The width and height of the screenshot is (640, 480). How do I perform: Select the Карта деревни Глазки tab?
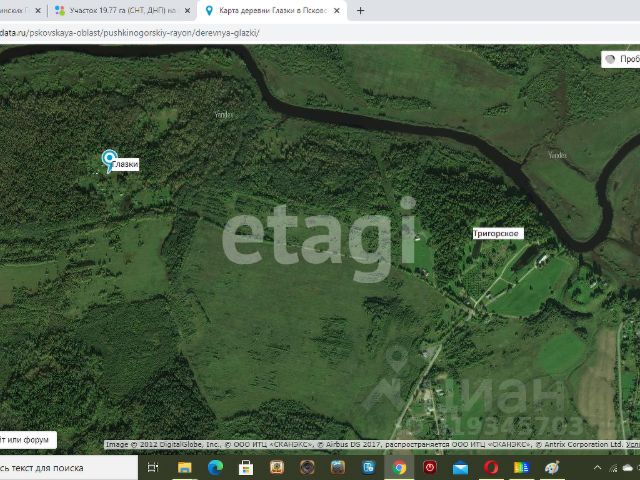coord(272,11)
